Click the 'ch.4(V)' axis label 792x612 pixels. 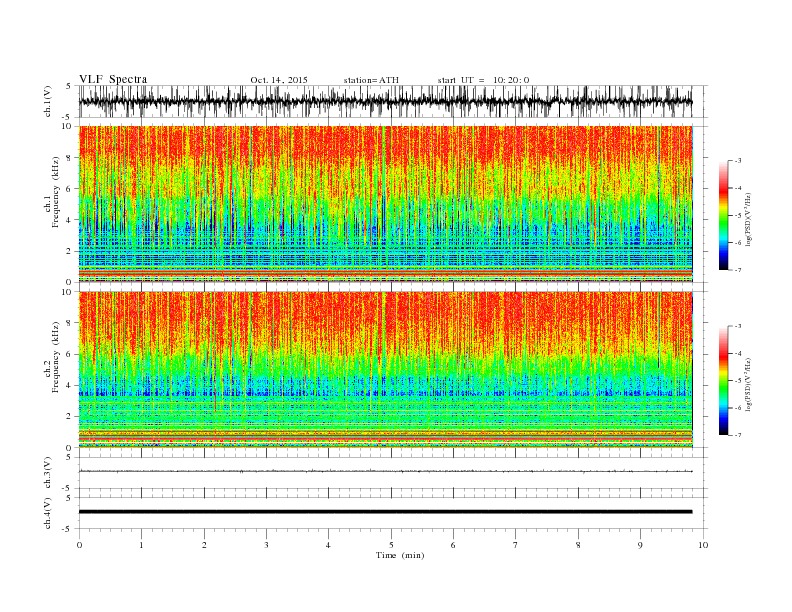click(48, 513)
